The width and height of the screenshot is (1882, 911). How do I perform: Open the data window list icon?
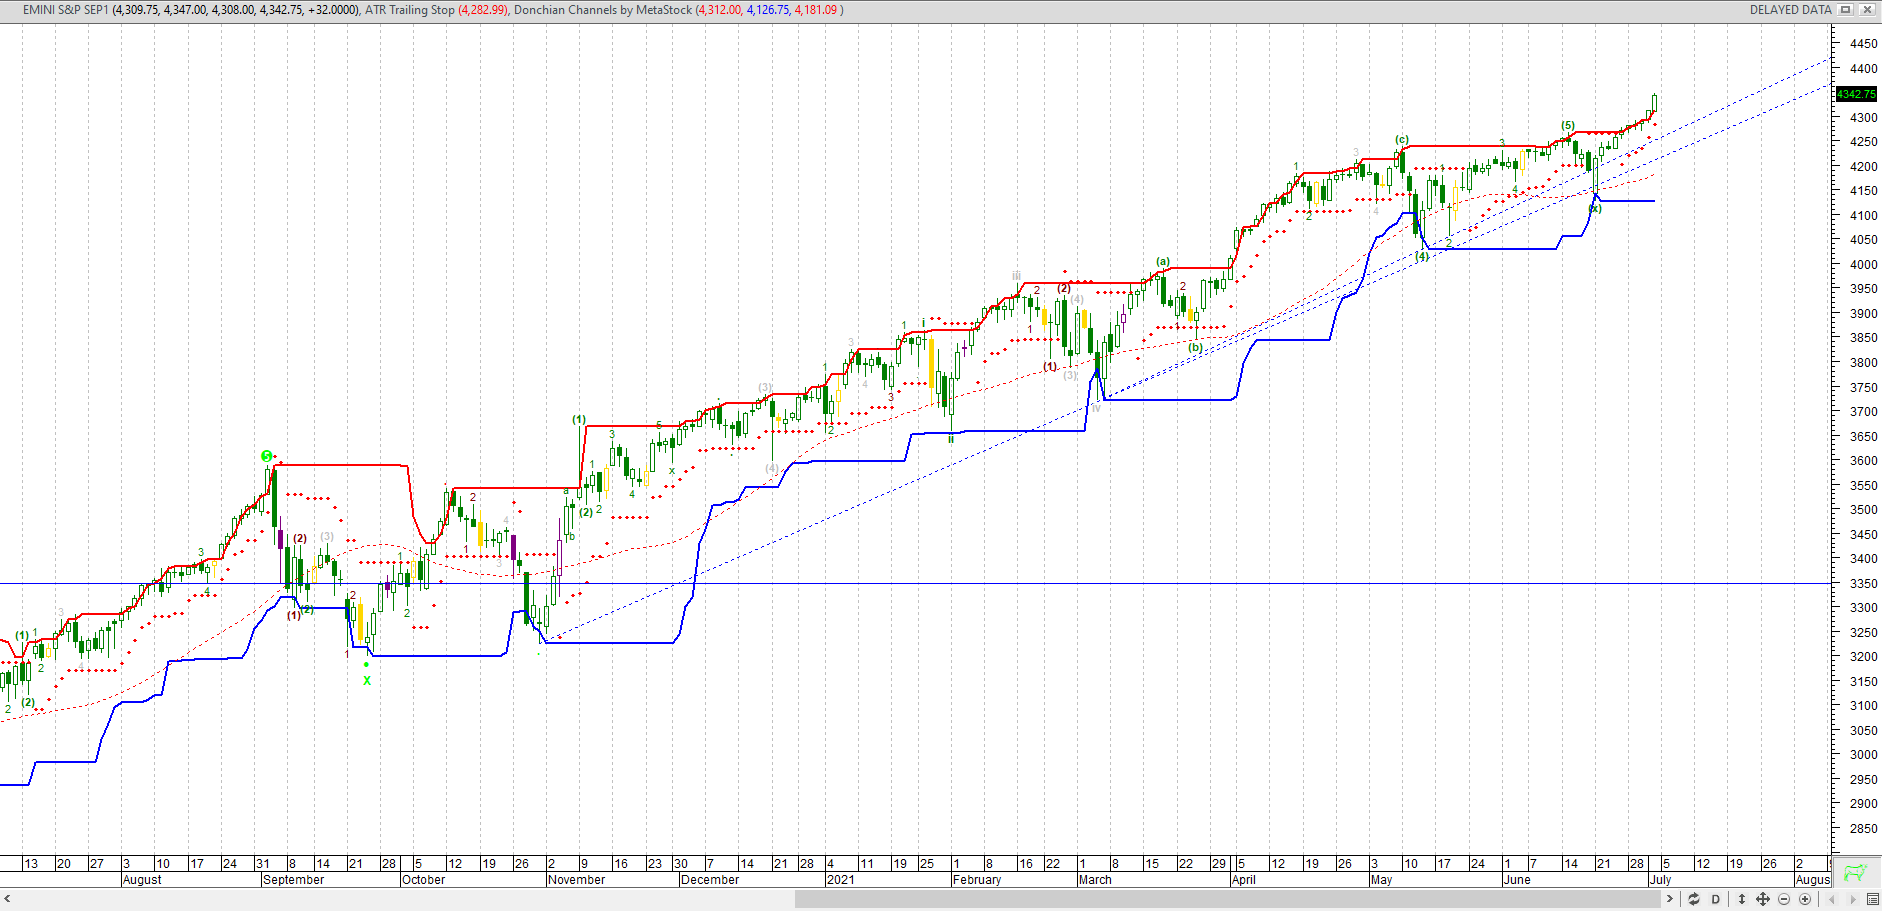coord(1873,899)
